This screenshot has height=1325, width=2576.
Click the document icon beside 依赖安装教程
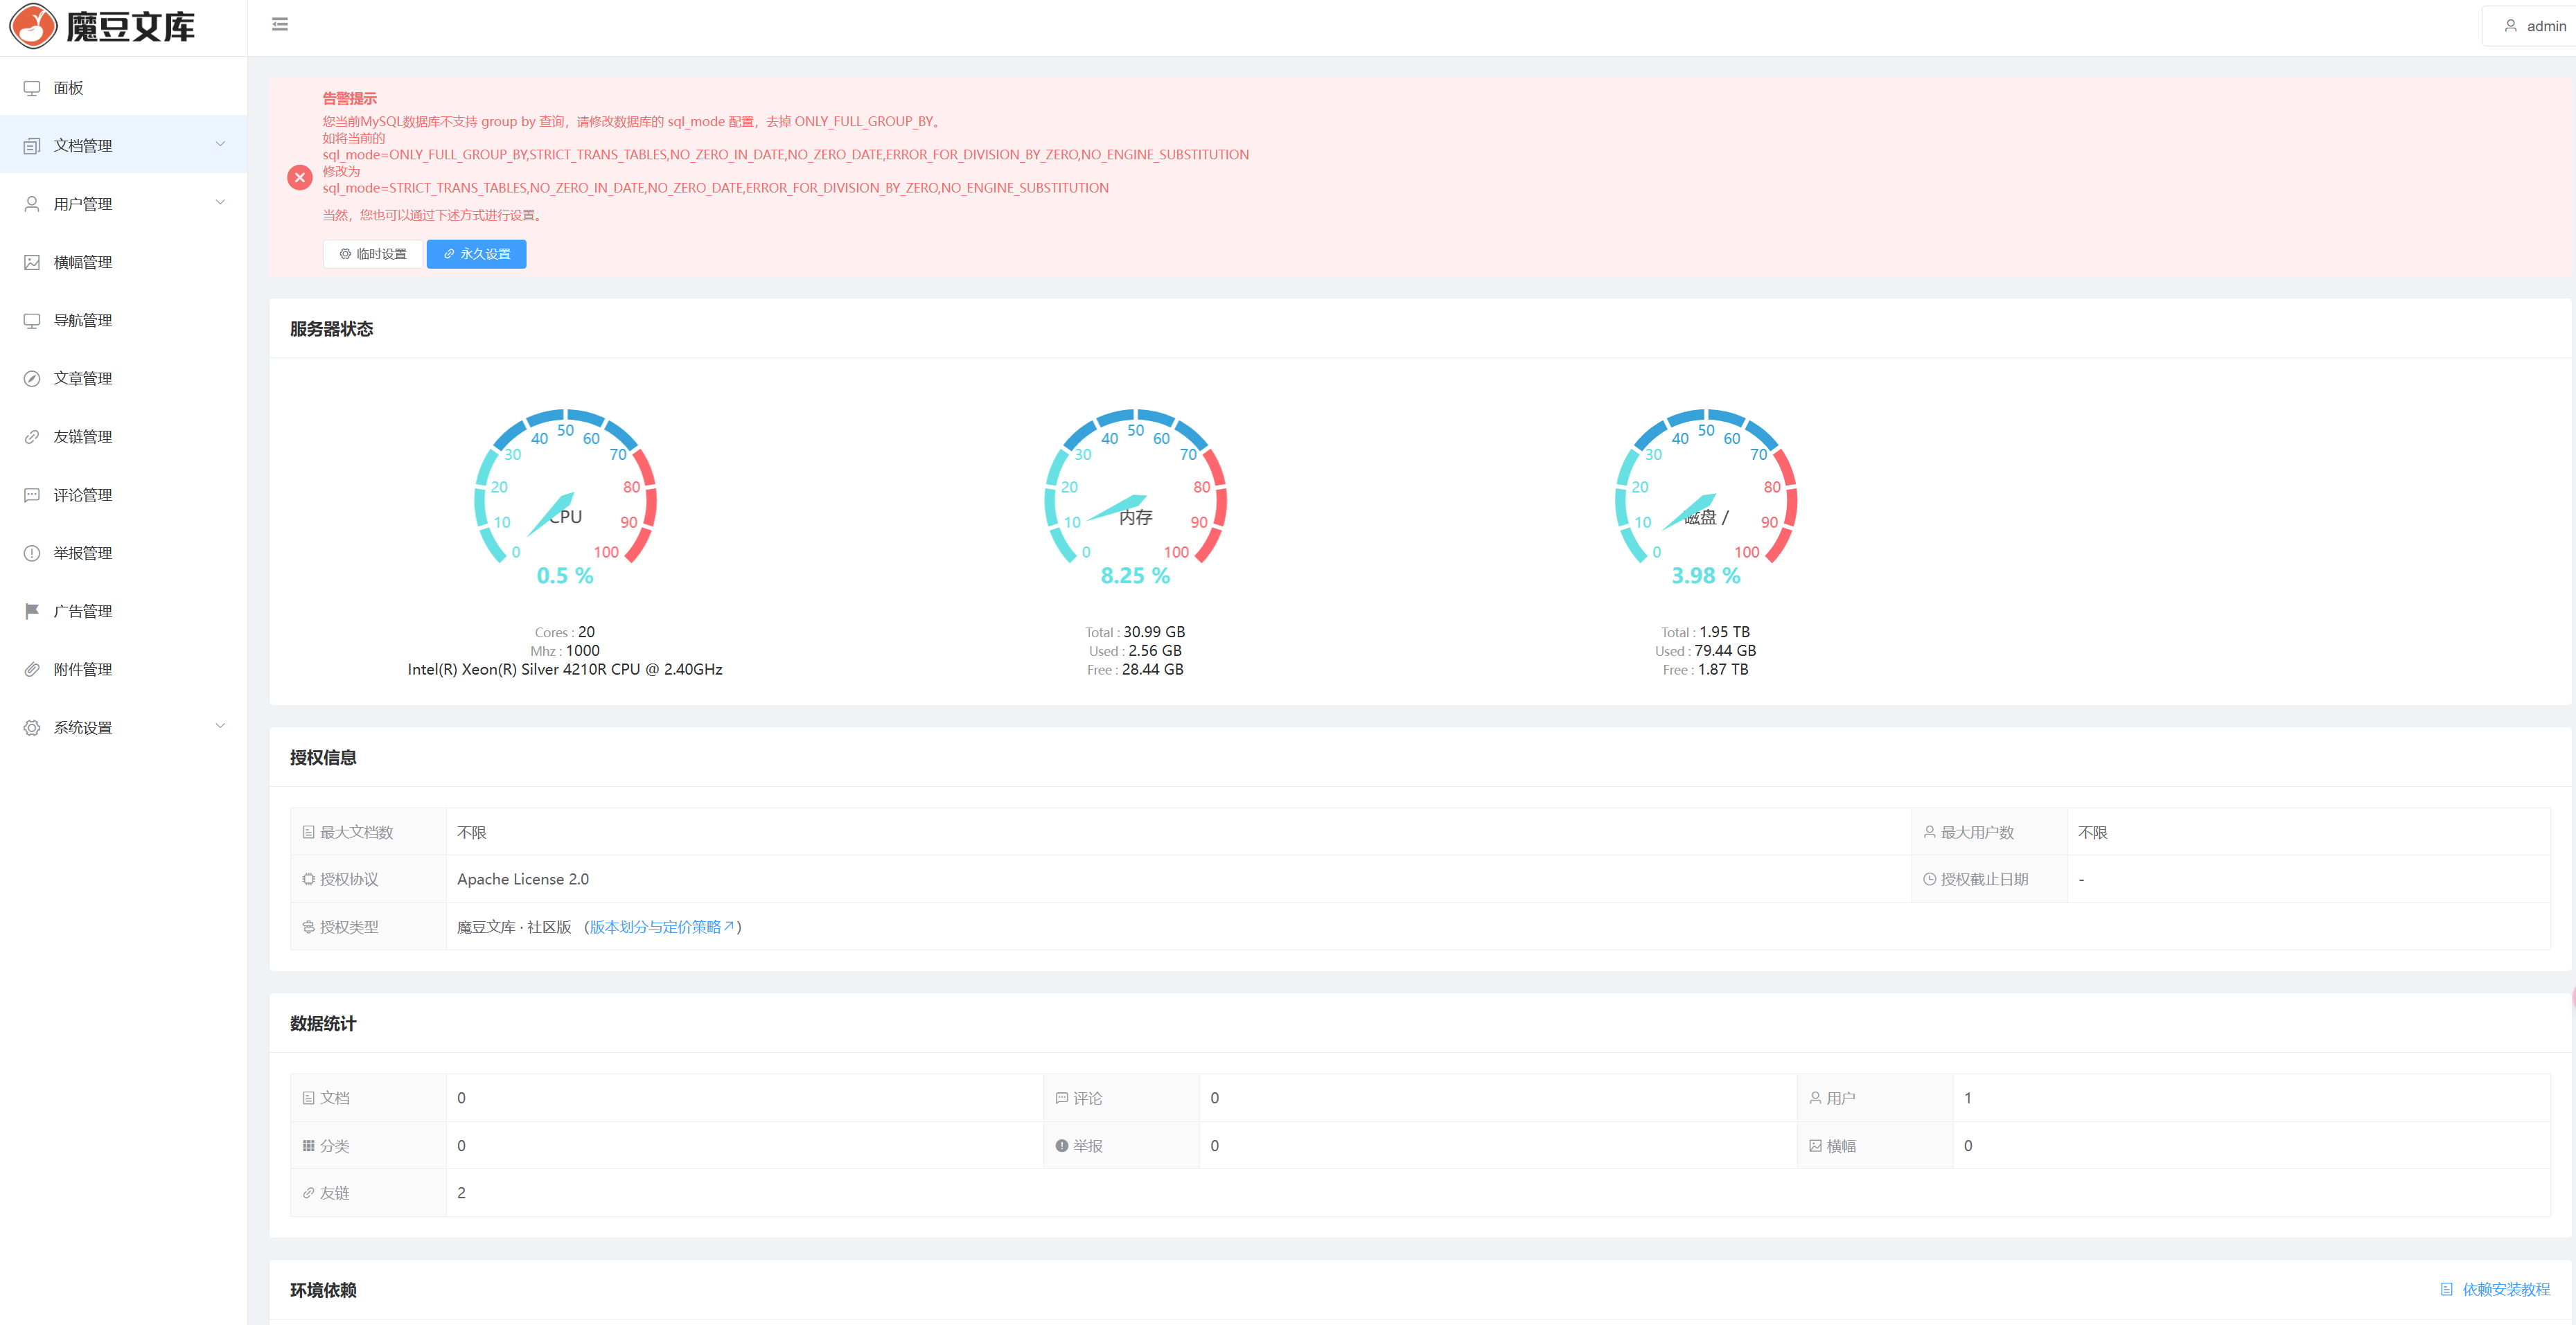(2446, 1289)
